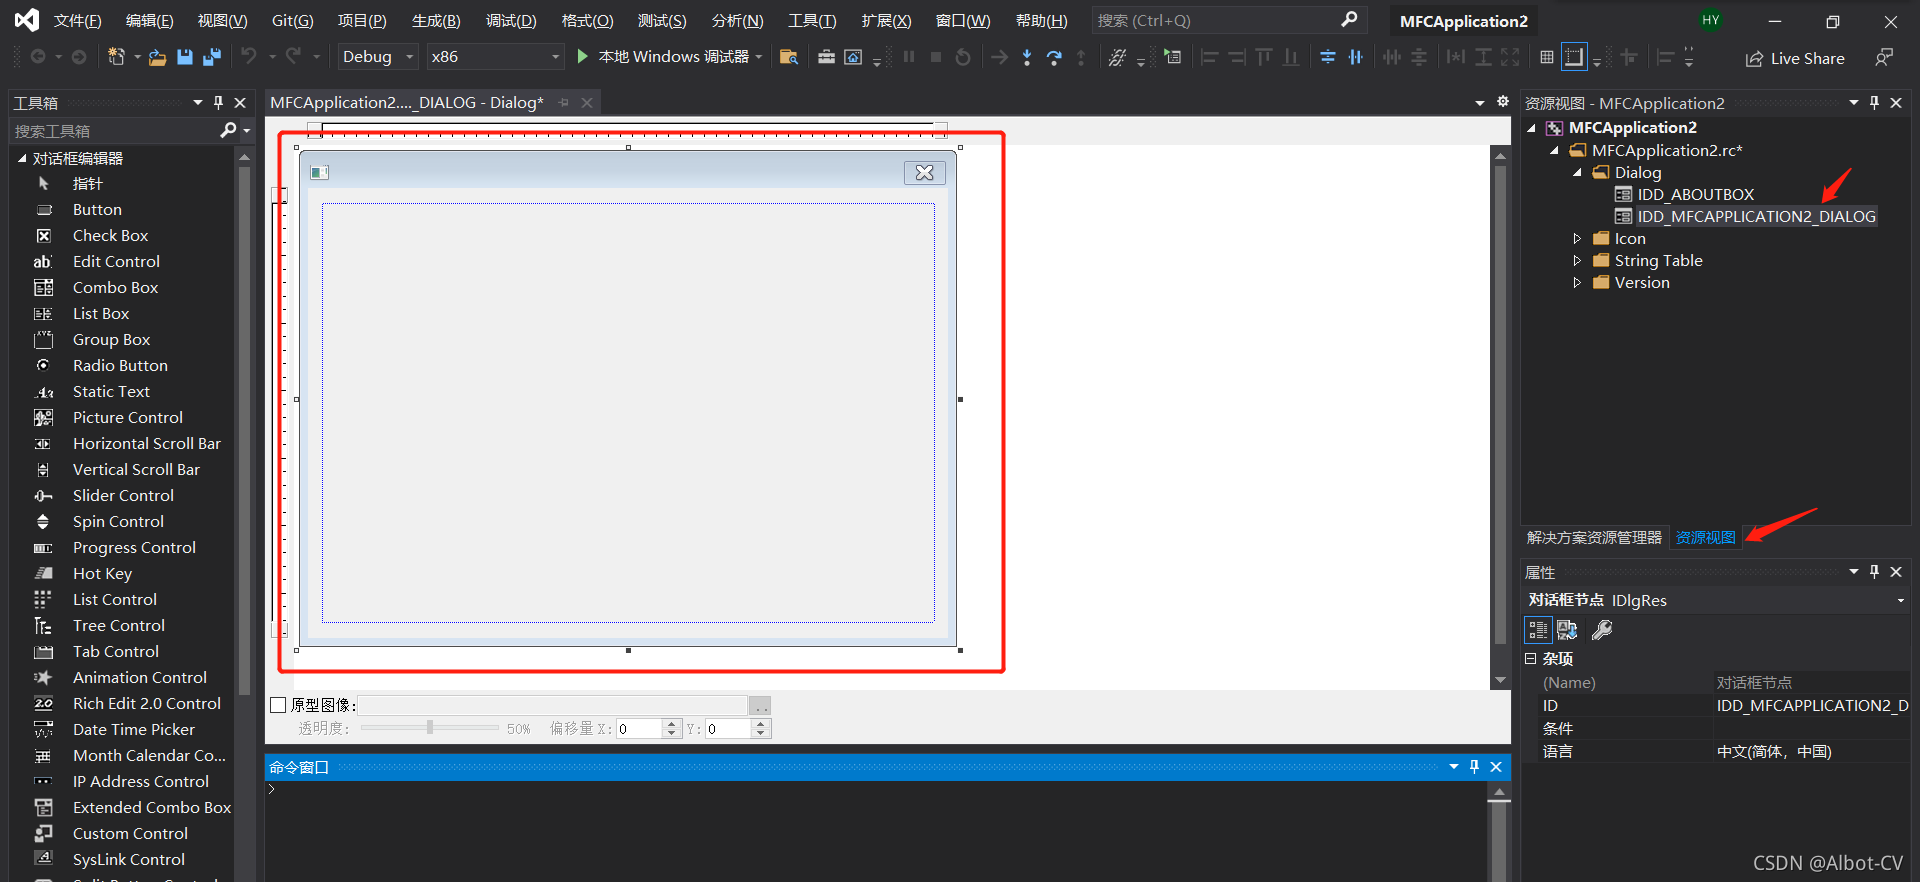Pin the 属性 panel
Image resolution: width=1920 pixels, height=882 pixels.
coord(1874,571)
